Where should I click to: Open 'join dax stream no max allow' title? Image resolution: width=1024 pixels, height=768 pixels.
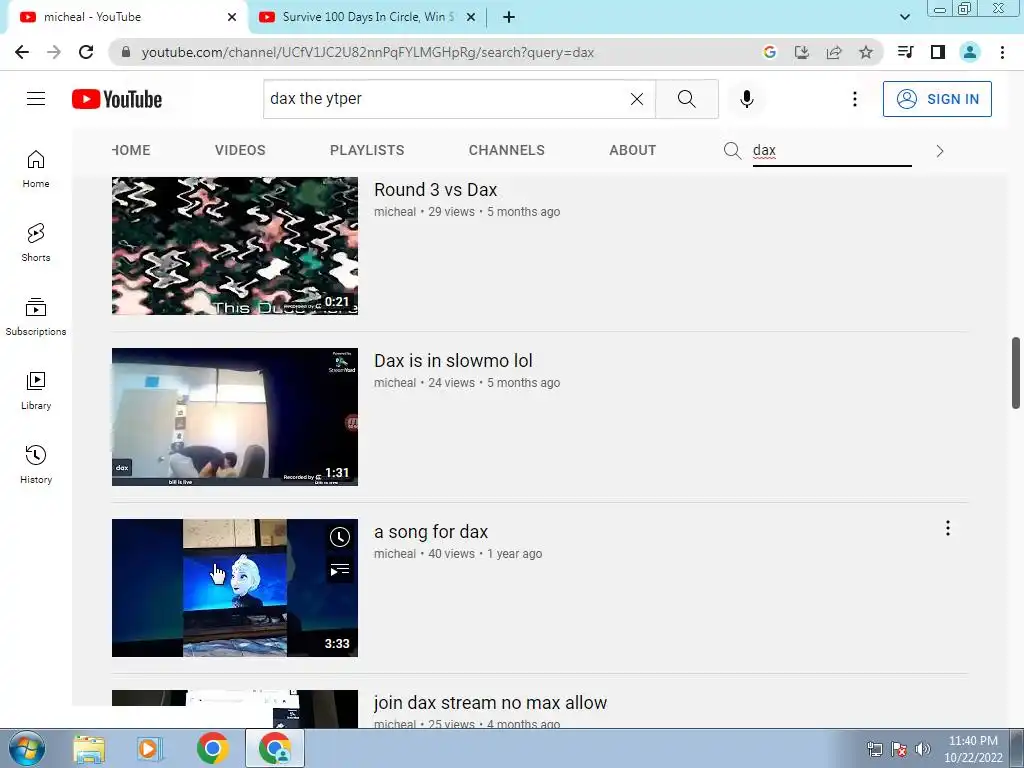click(x=490, y=703)
